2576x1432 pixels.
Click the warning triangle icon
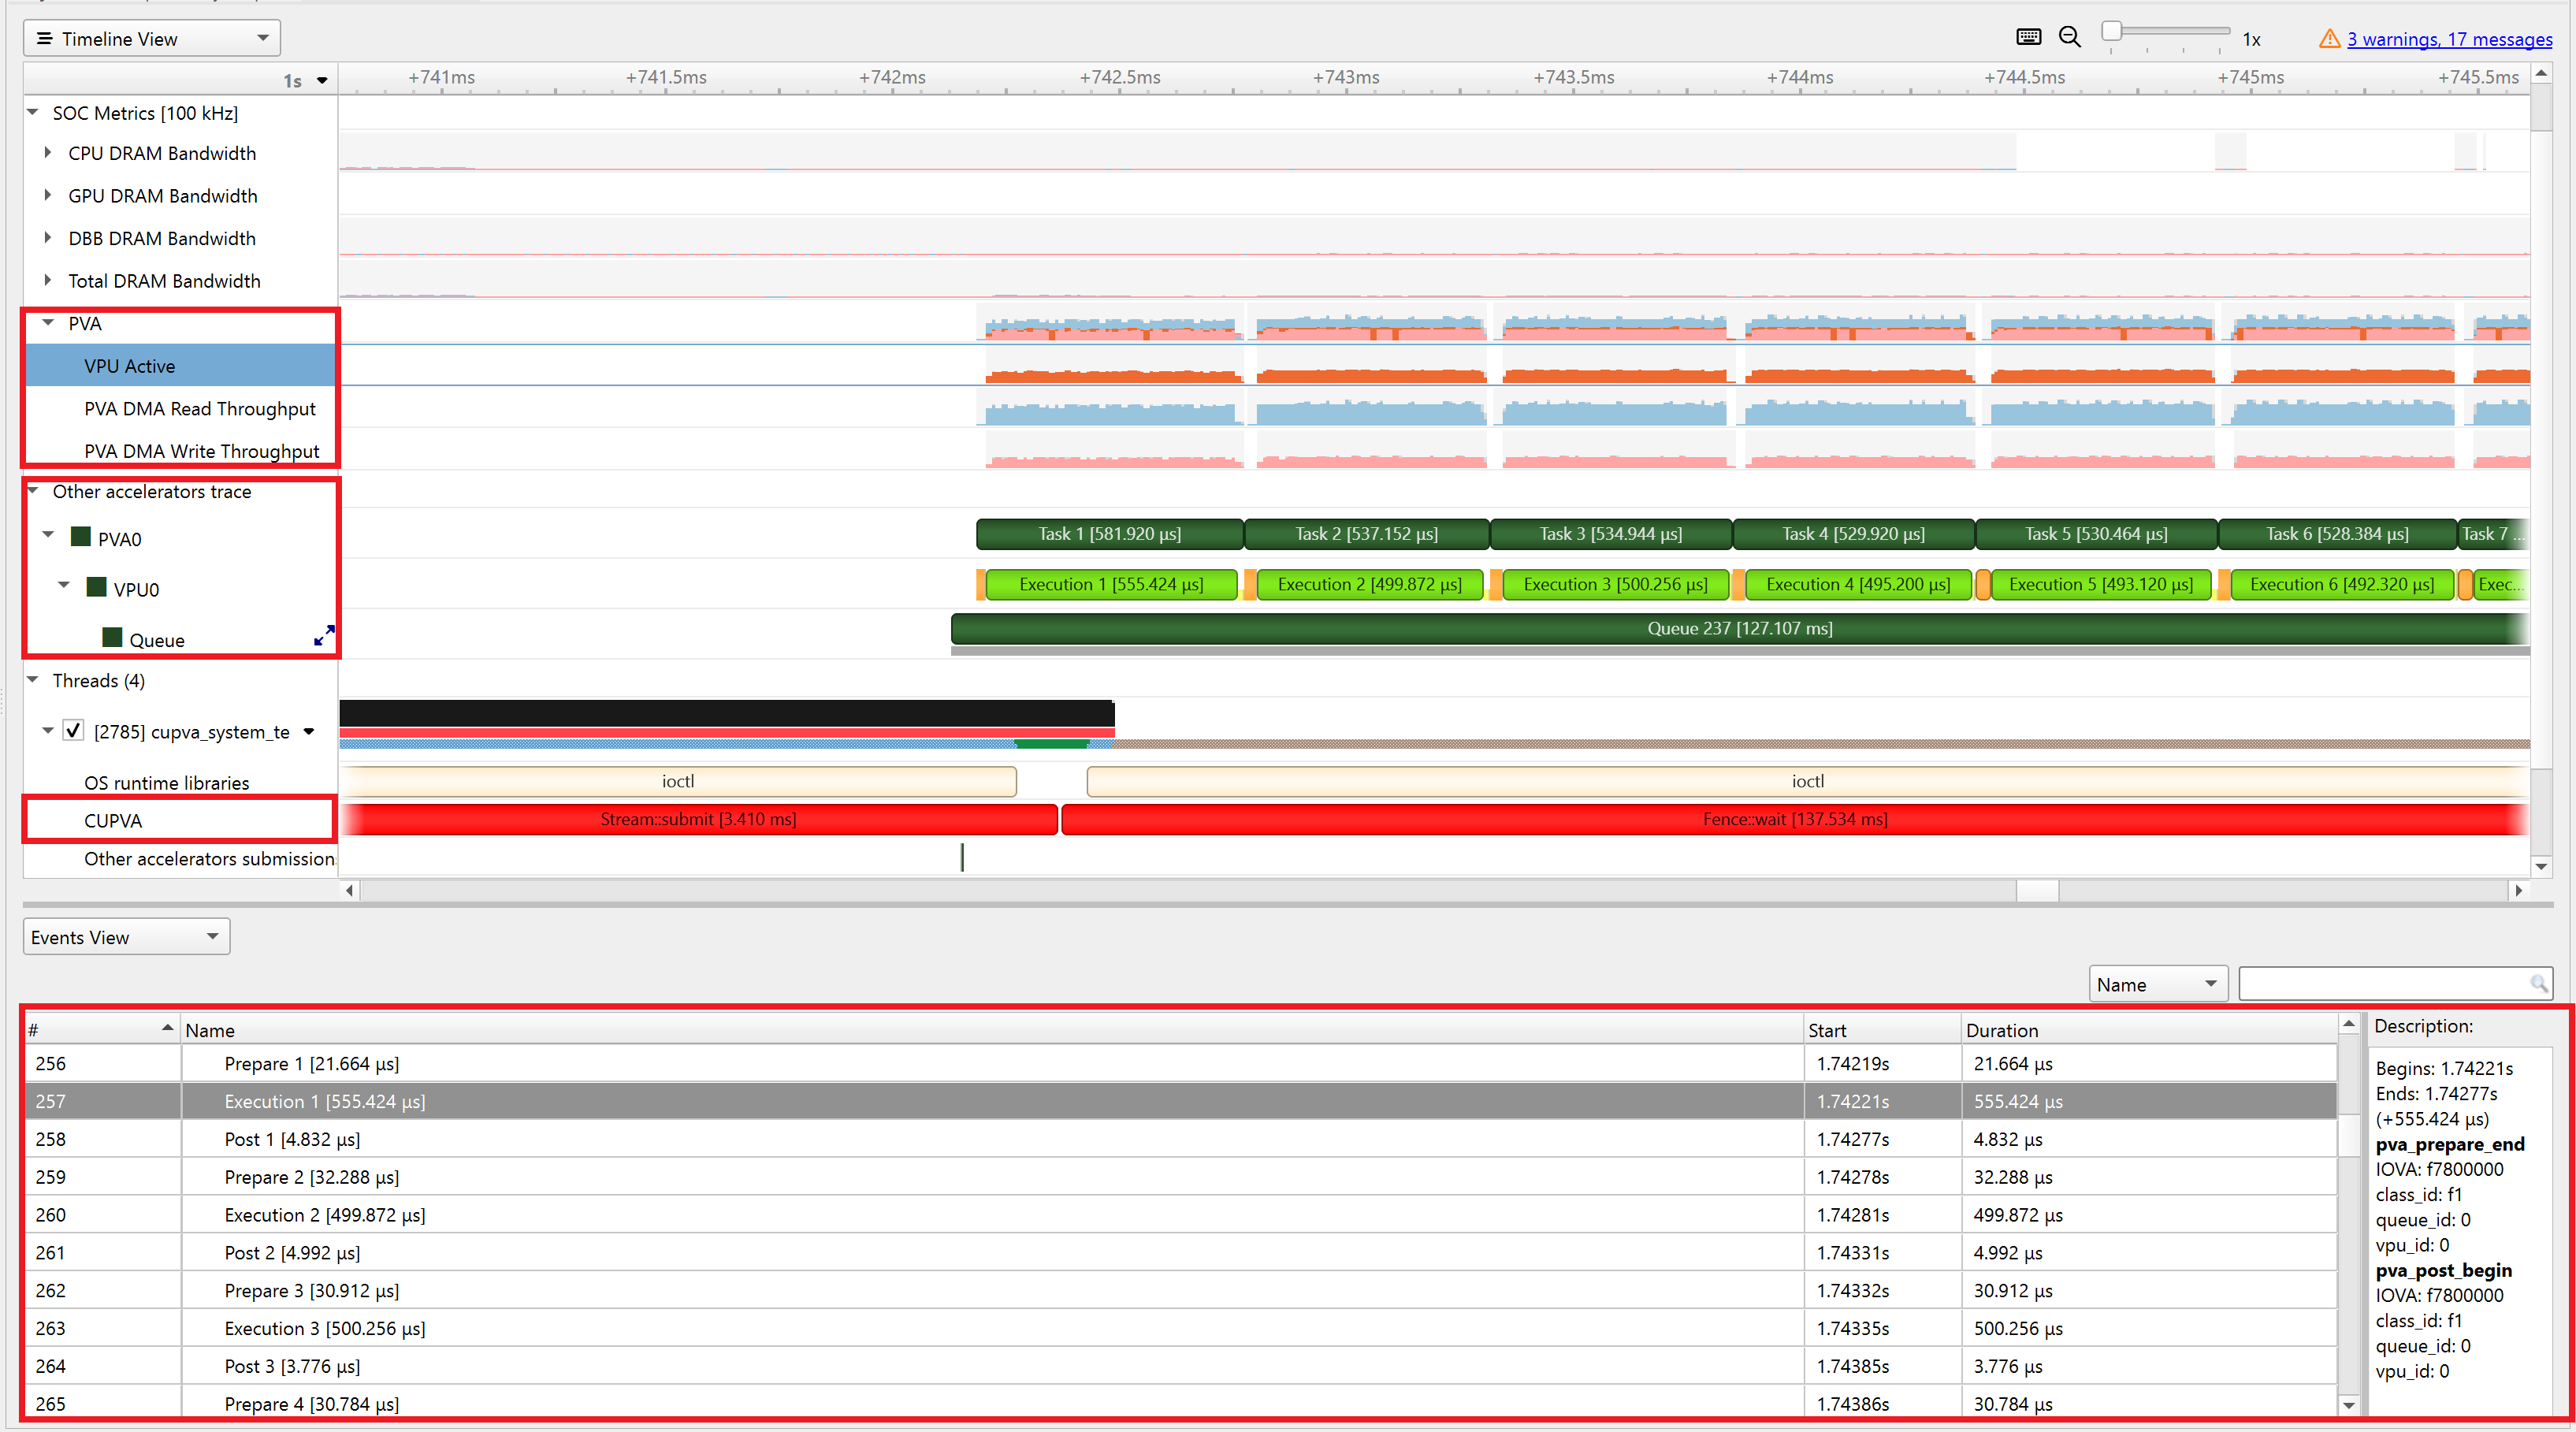(x=2329, y=39)
